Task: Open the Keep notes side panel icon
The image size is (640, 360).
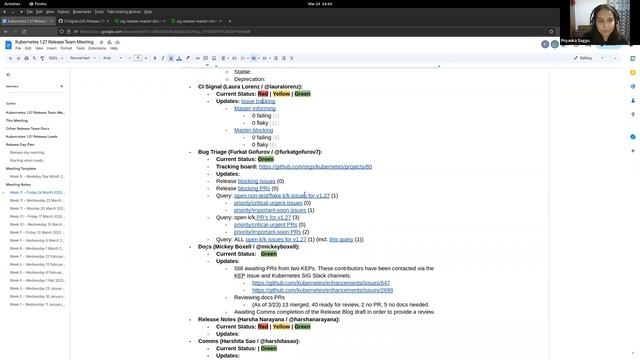Action: [x=633, y=73]
